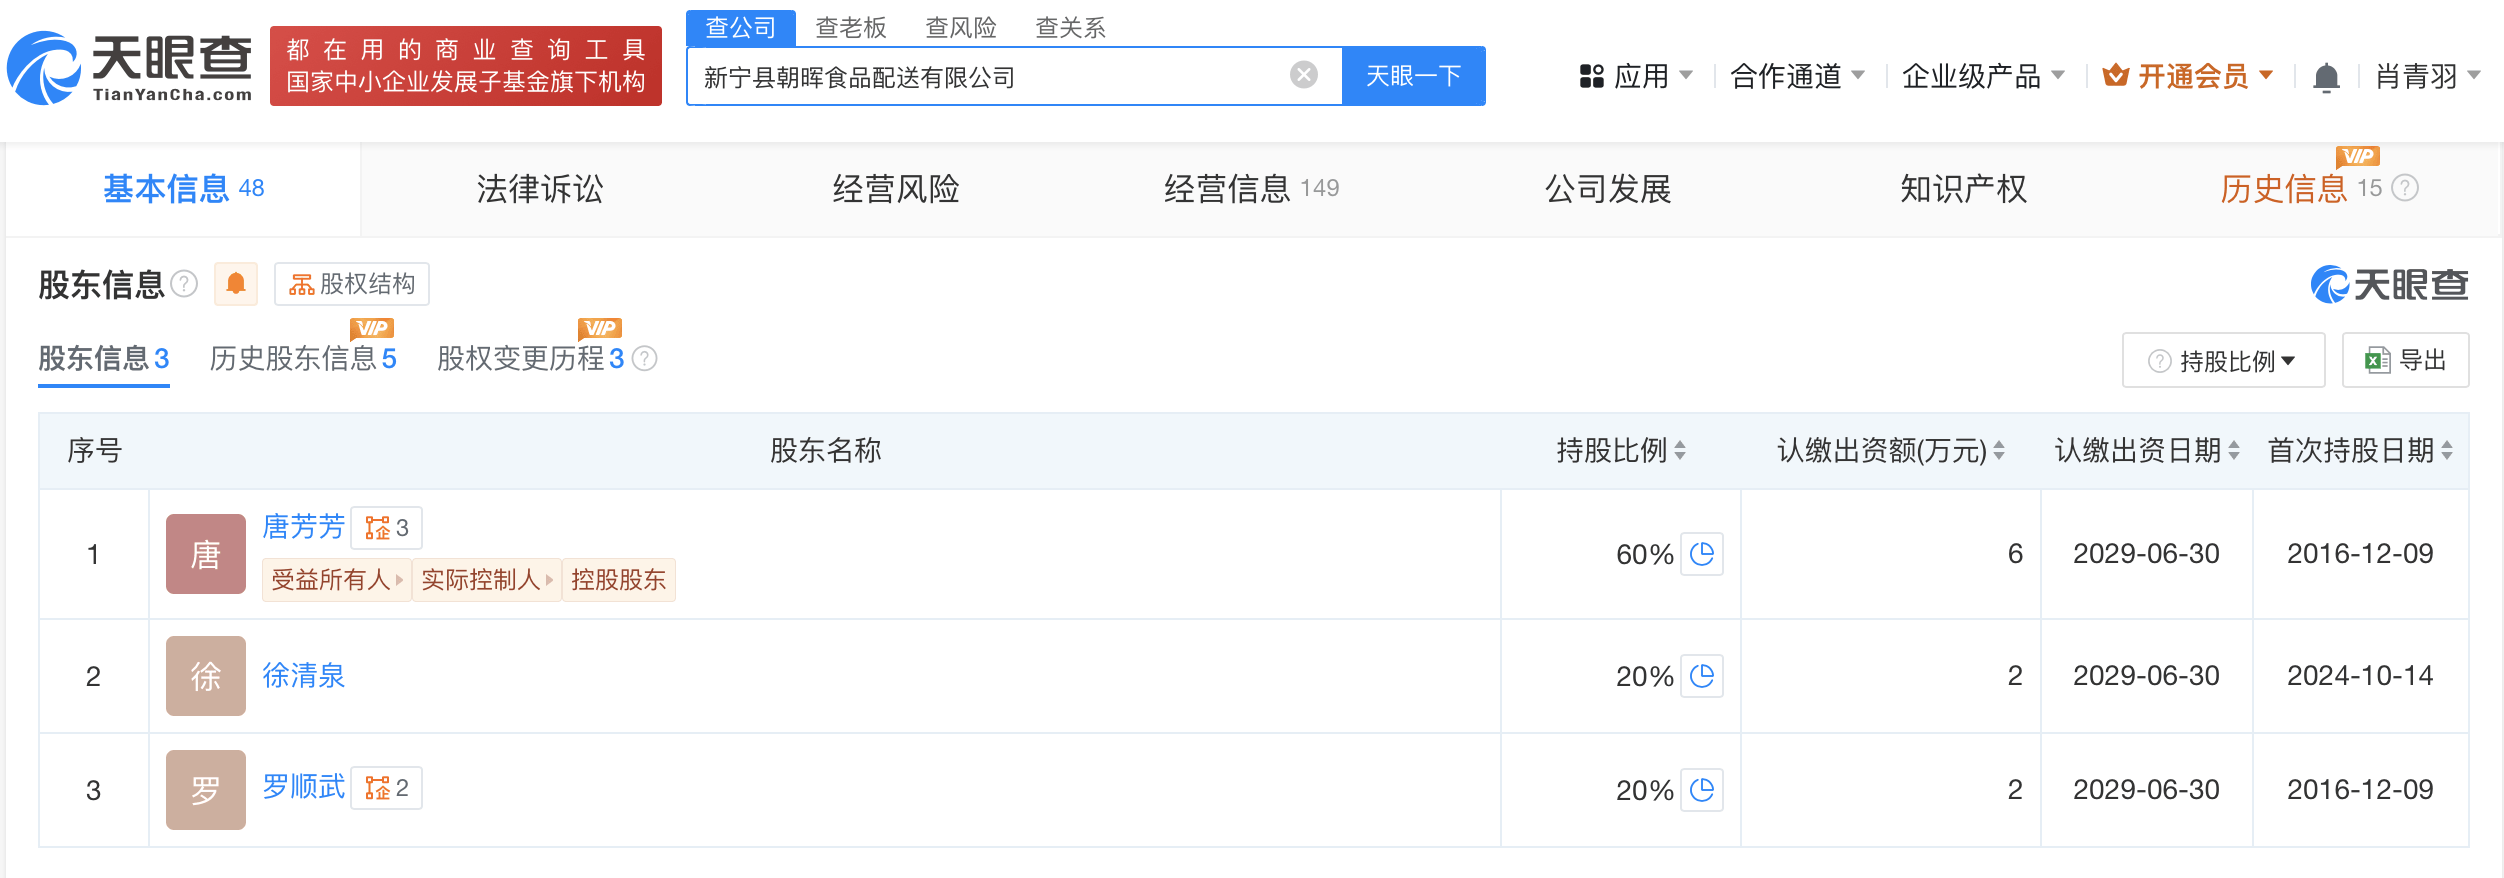Expand the 持股比例 dropdown selector
The width and height of the screenshot is (2504, 878).
click(x=2223, y=360)
